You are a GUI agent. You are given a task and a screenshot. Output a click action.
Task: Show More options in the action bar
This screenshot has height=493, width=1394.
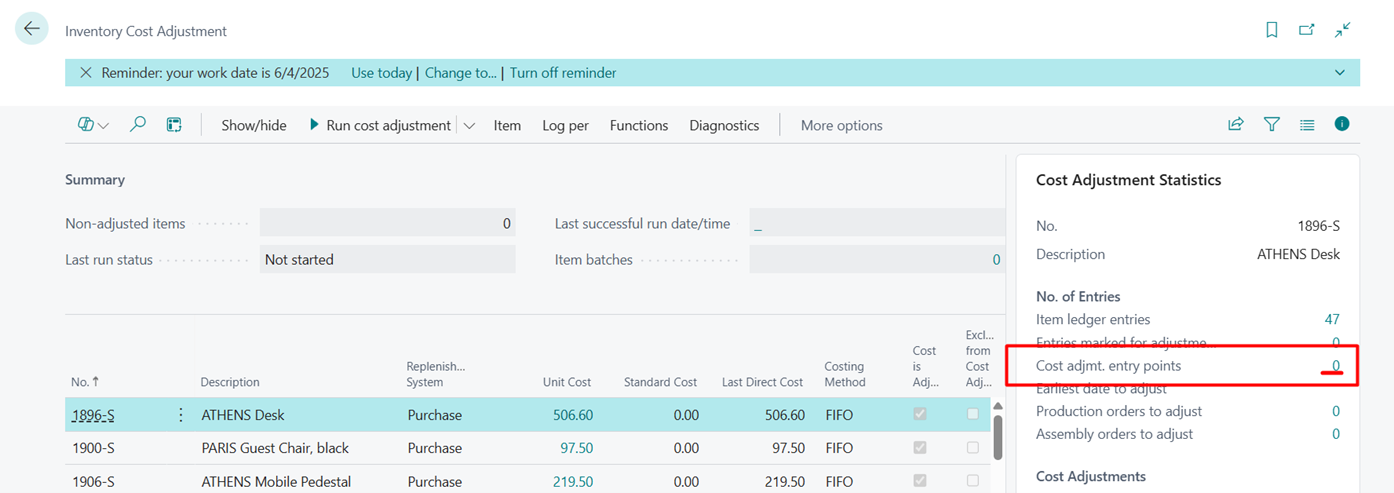tap(842, 125)
